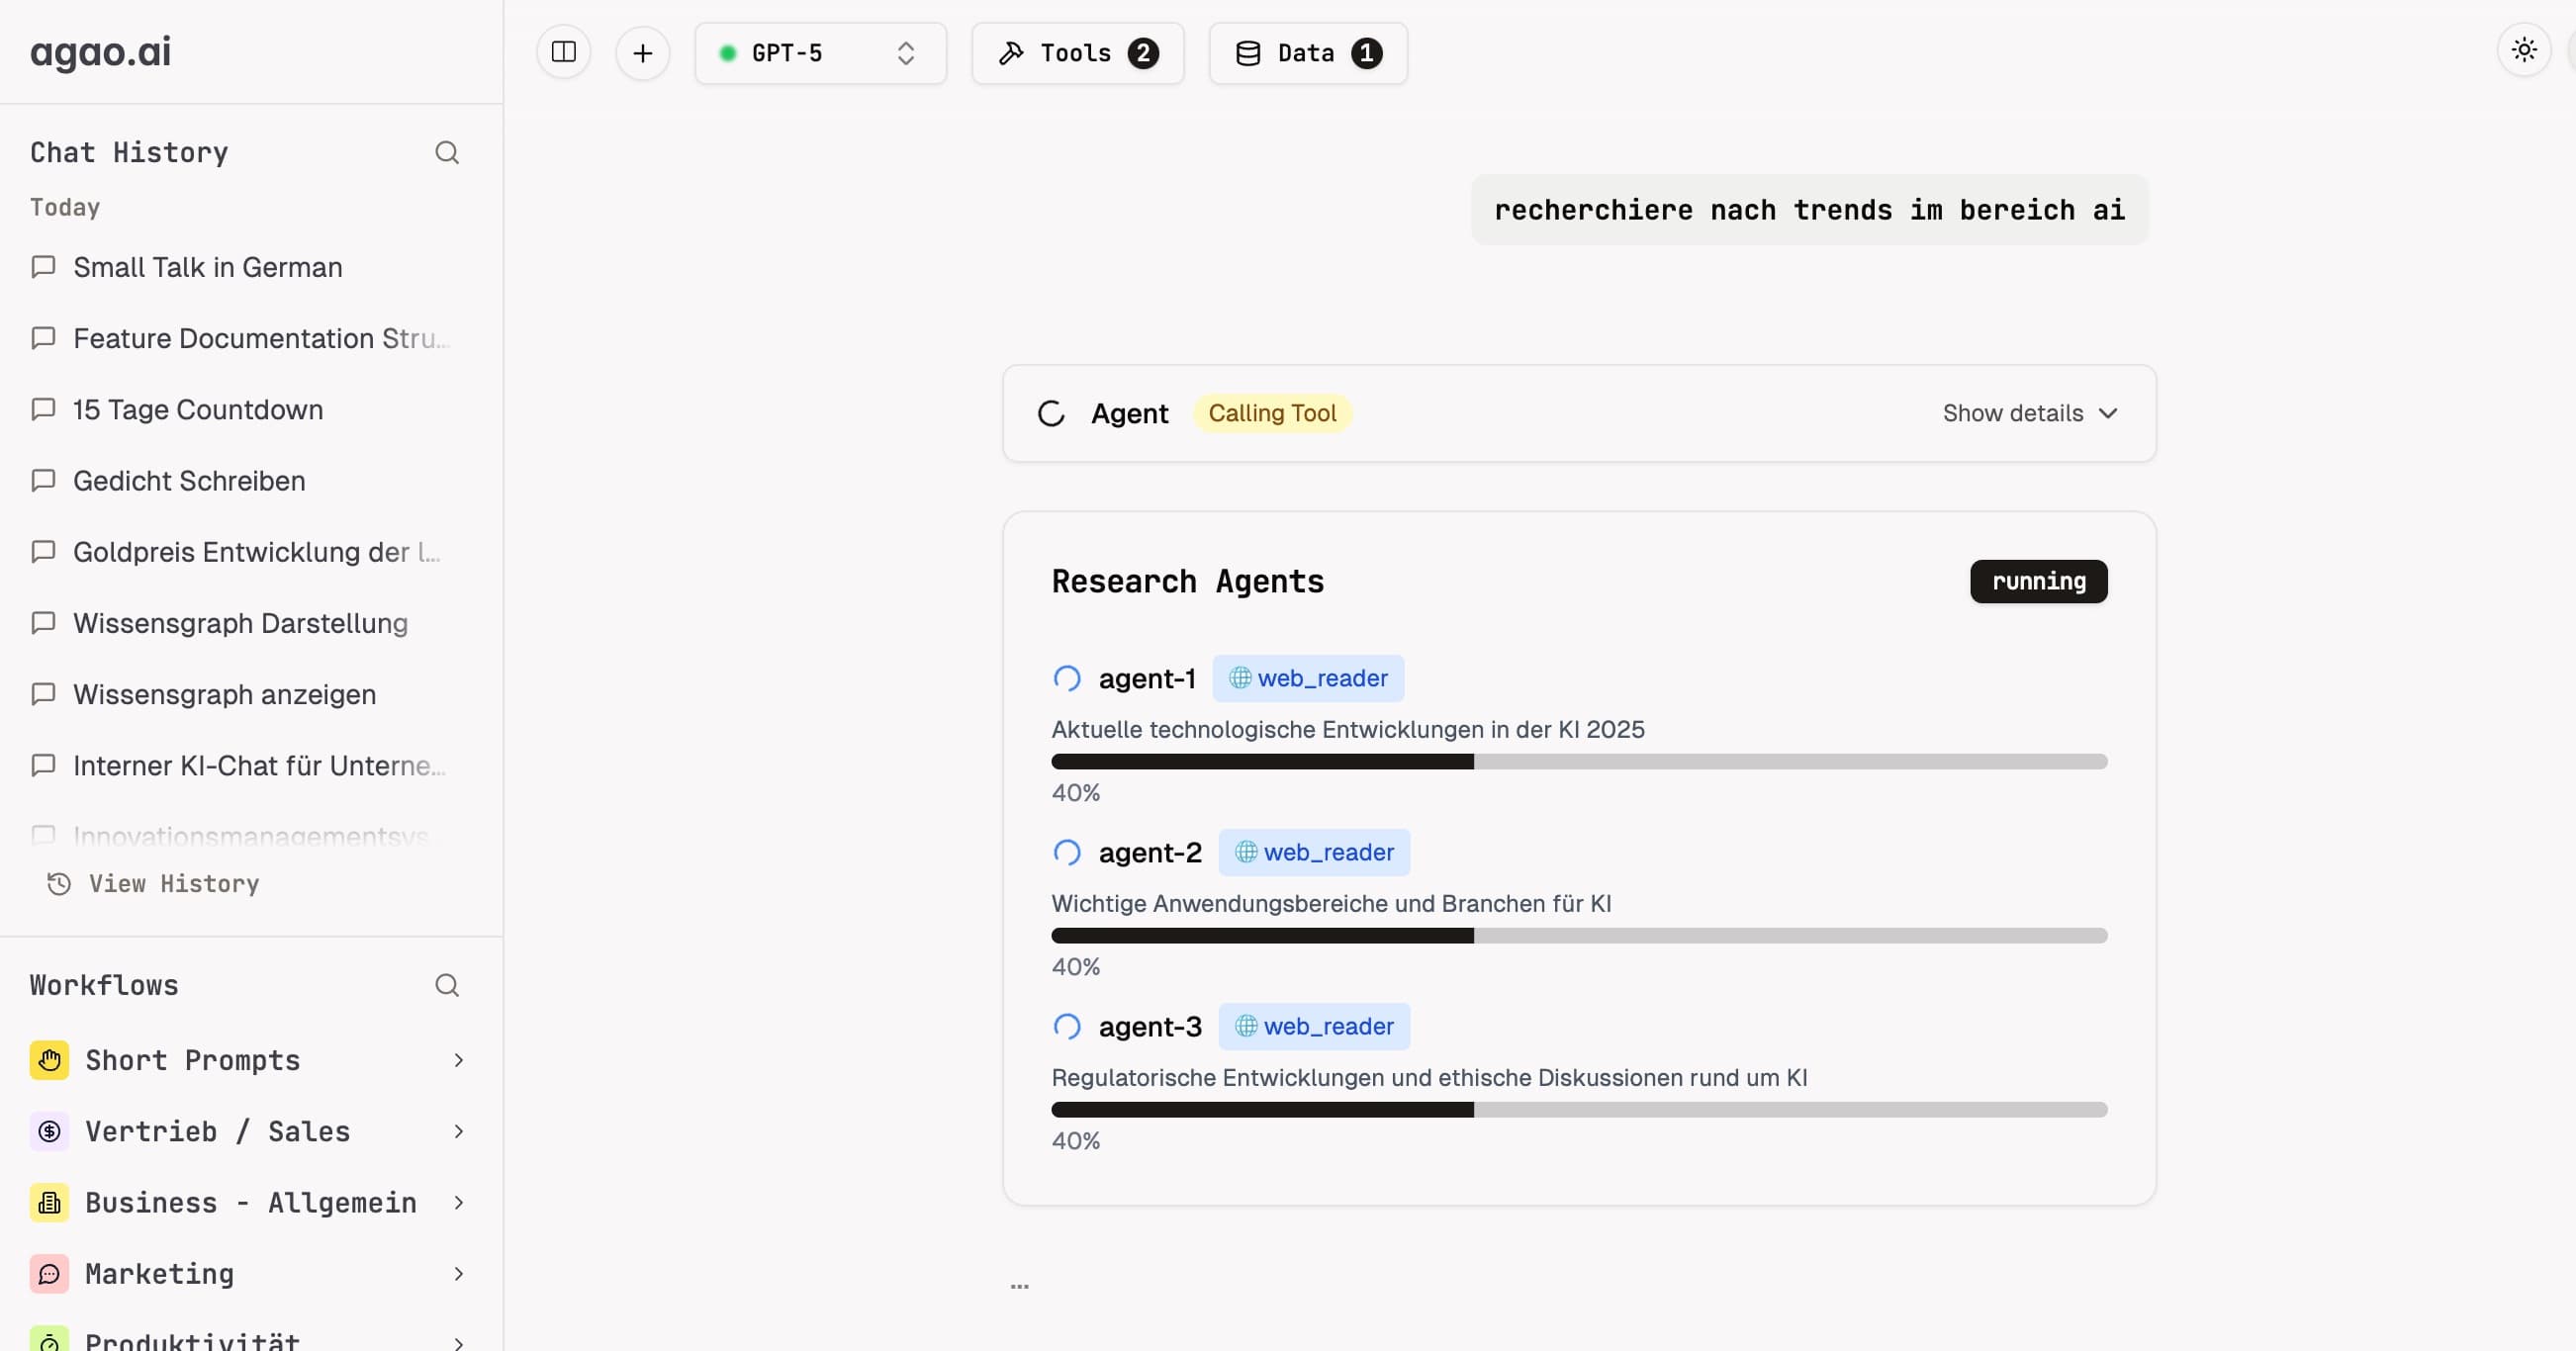This screenshot has width=2576, height=1351.
Task: Click the View History clock icon
Action: pos(59,883)
